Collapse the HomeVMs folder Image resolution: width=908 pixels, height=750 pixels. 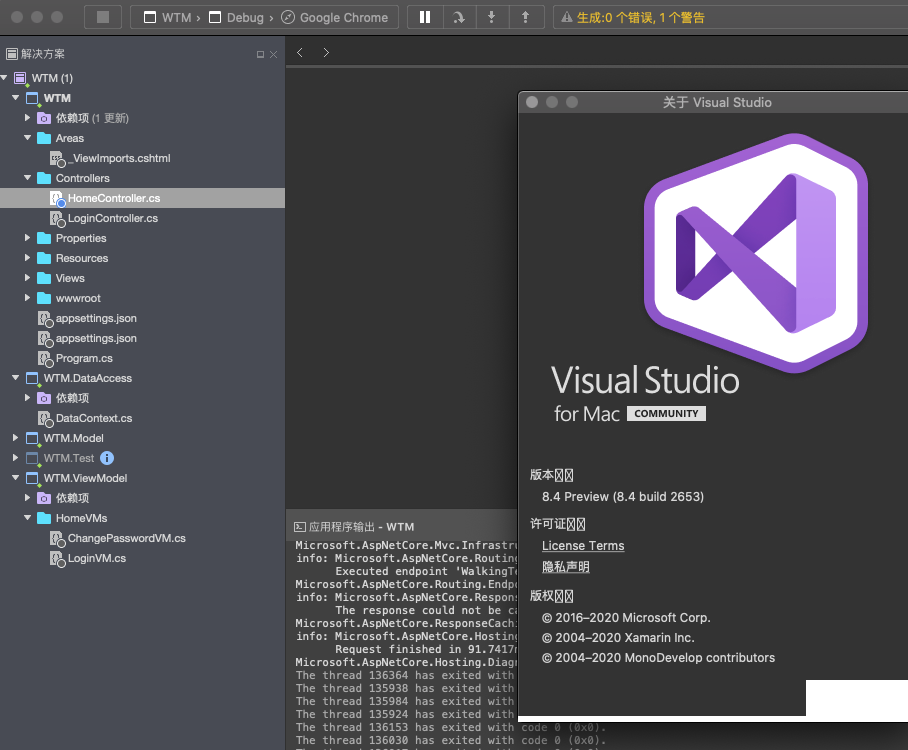click(x=27, y=518)
